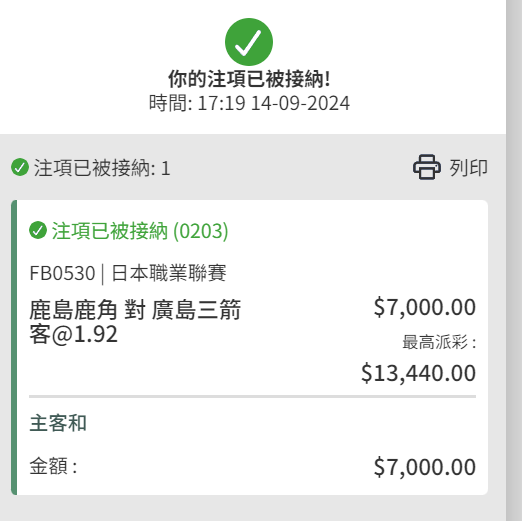The height and width of the screenshot is (521, 522).
Task: Click the 客@1.92 odds selection text
Action: pyautogui.click(x=73, y=334)
